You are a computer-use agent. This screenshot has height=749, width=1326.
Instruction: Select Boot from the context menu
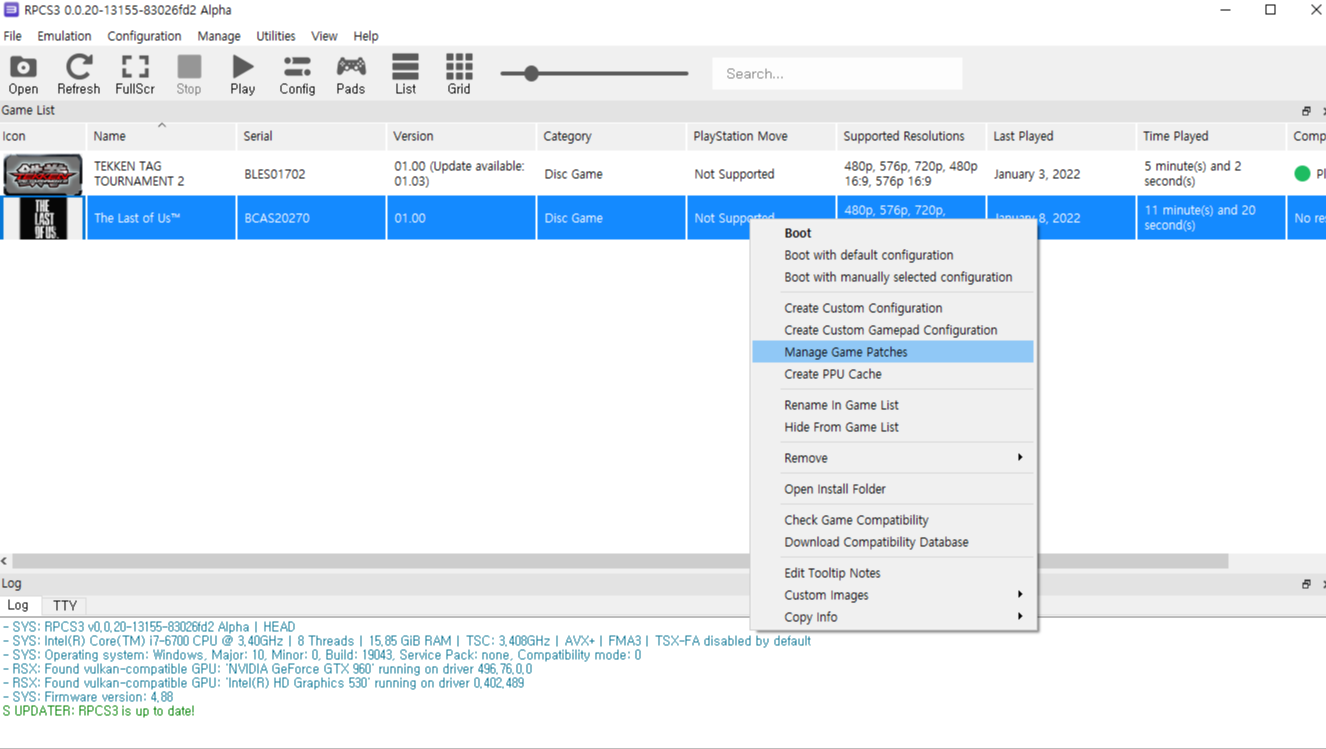[893, 233]
